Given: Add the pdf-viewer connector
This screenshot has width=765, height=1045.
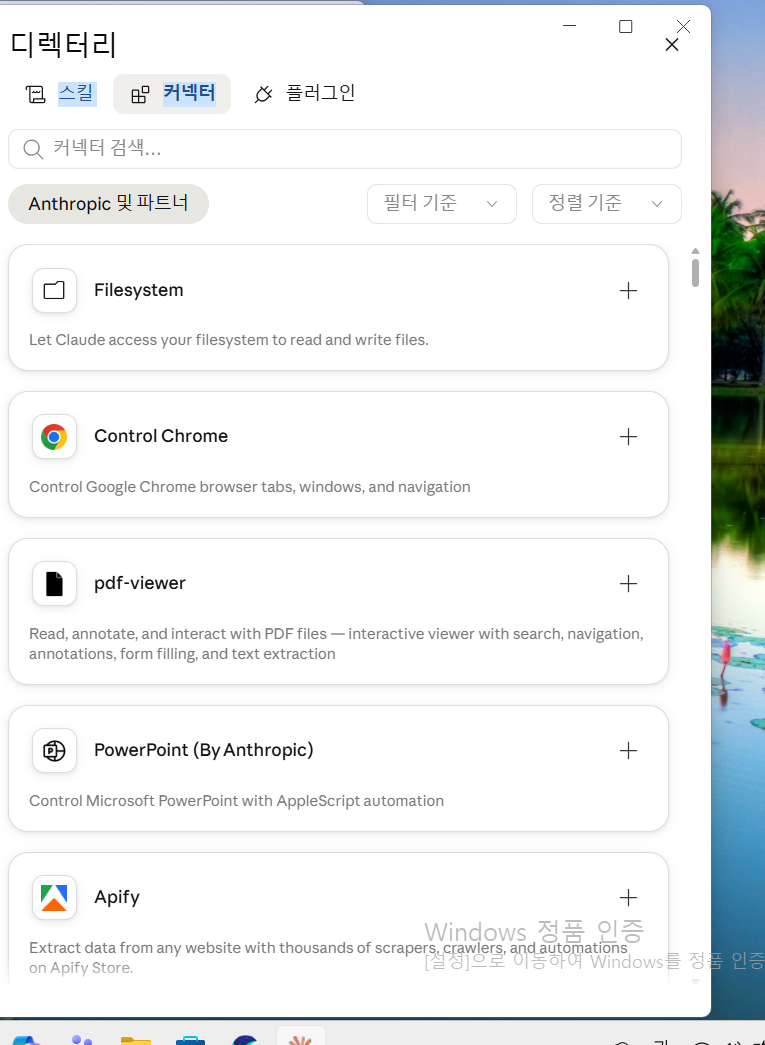Looking at the screenshot, I should pyautogui.click(x=628, y=584).
